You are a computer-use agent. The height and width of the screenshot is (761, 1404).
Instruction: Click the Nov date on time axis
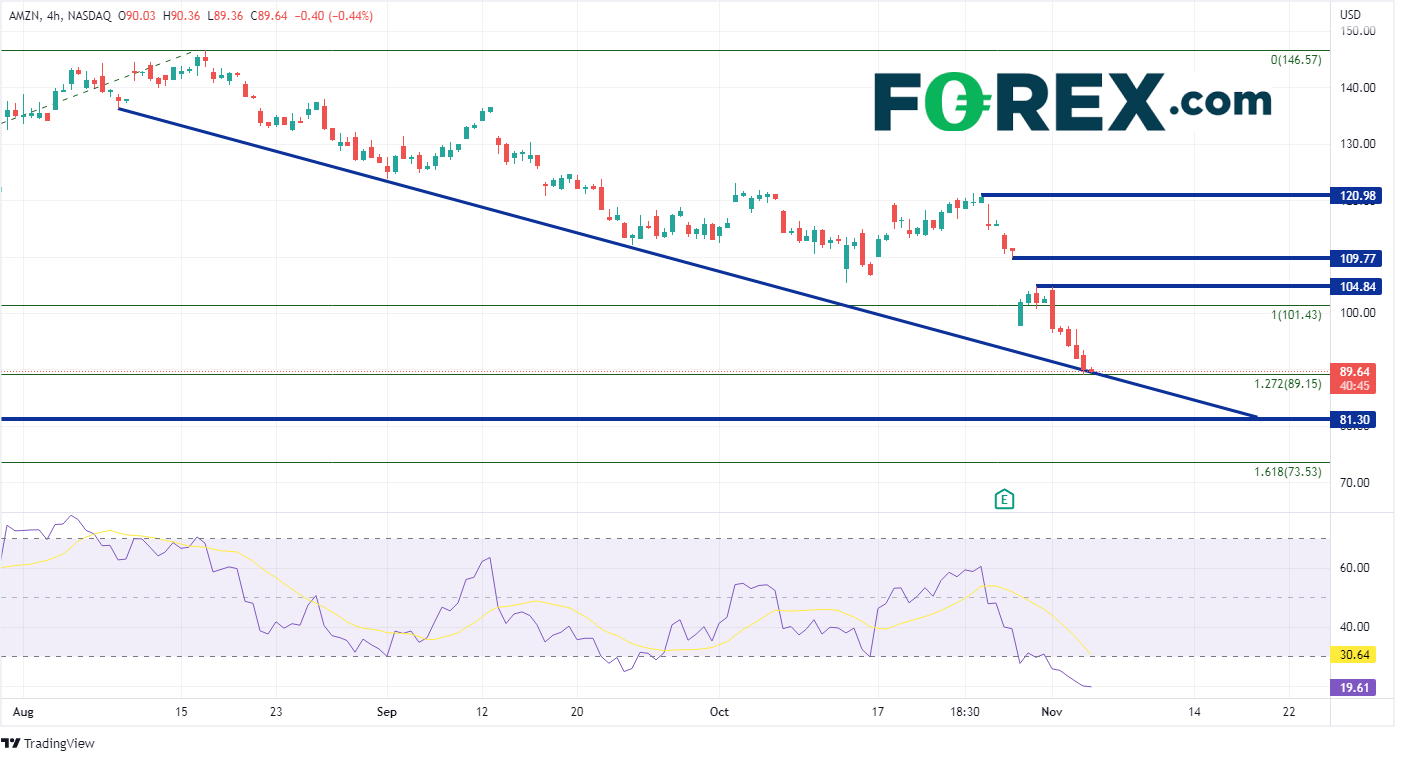(1051, 712)
